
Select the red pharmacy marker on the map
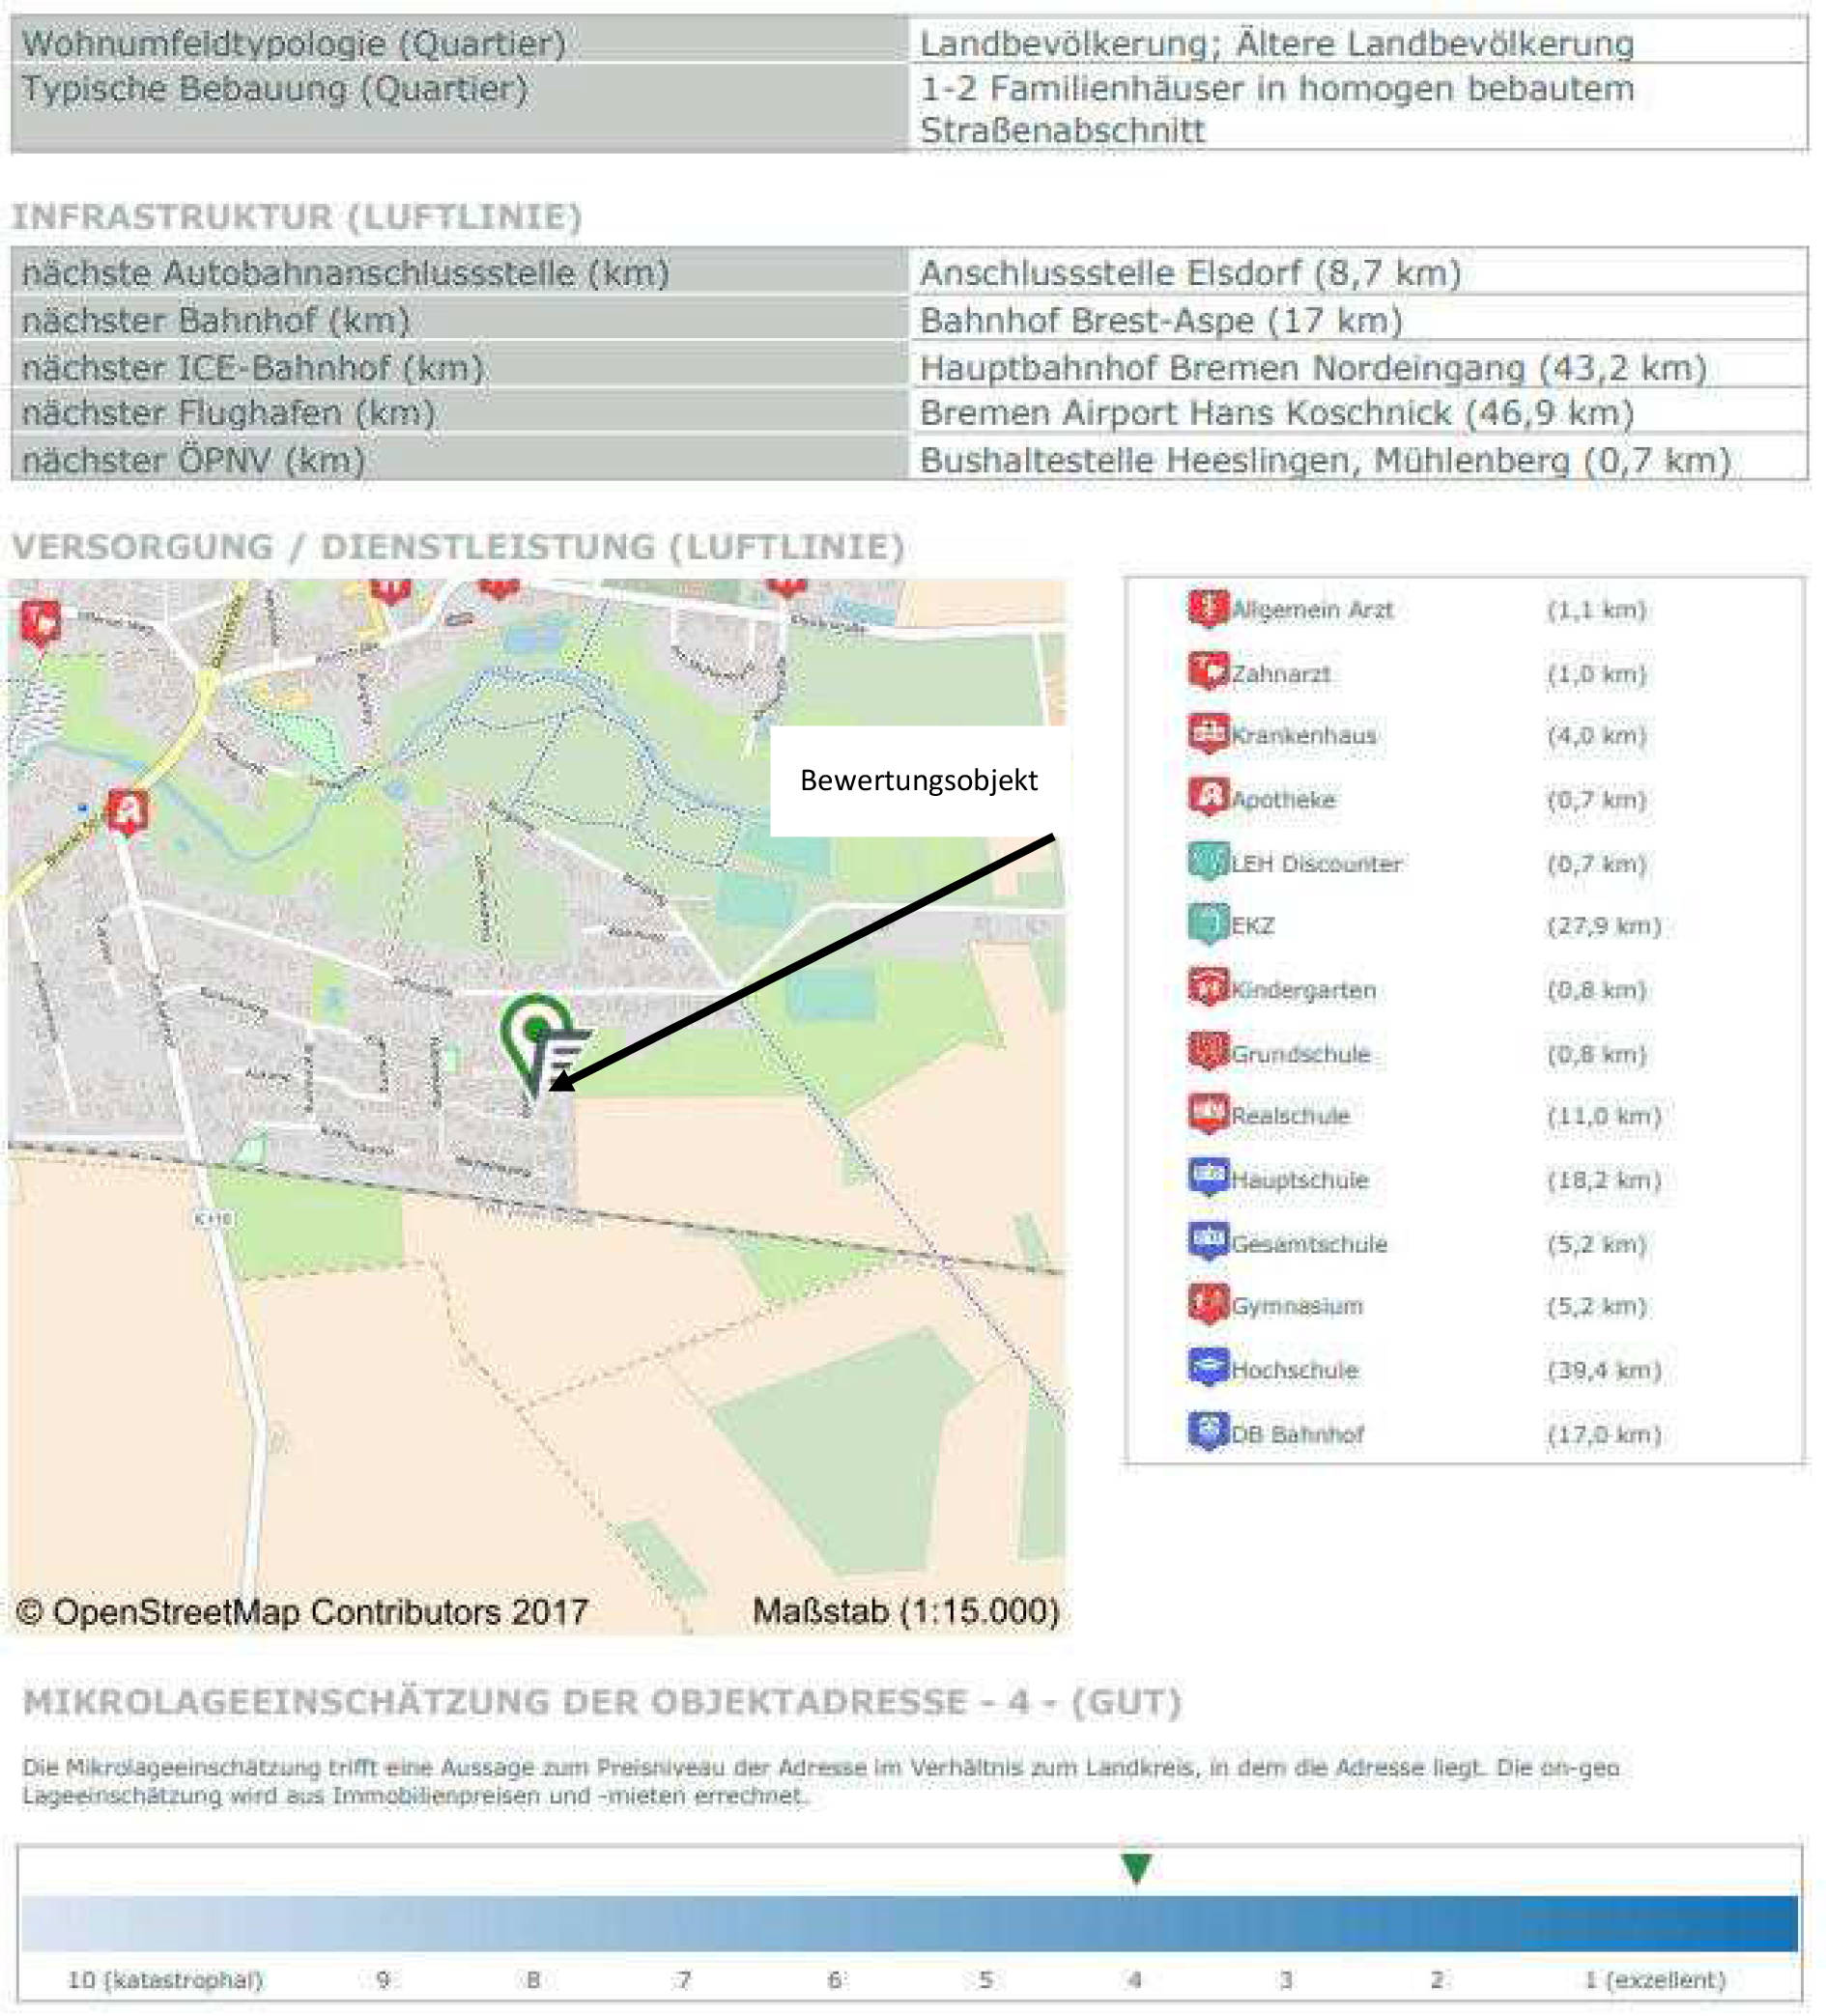pos(127,812)
